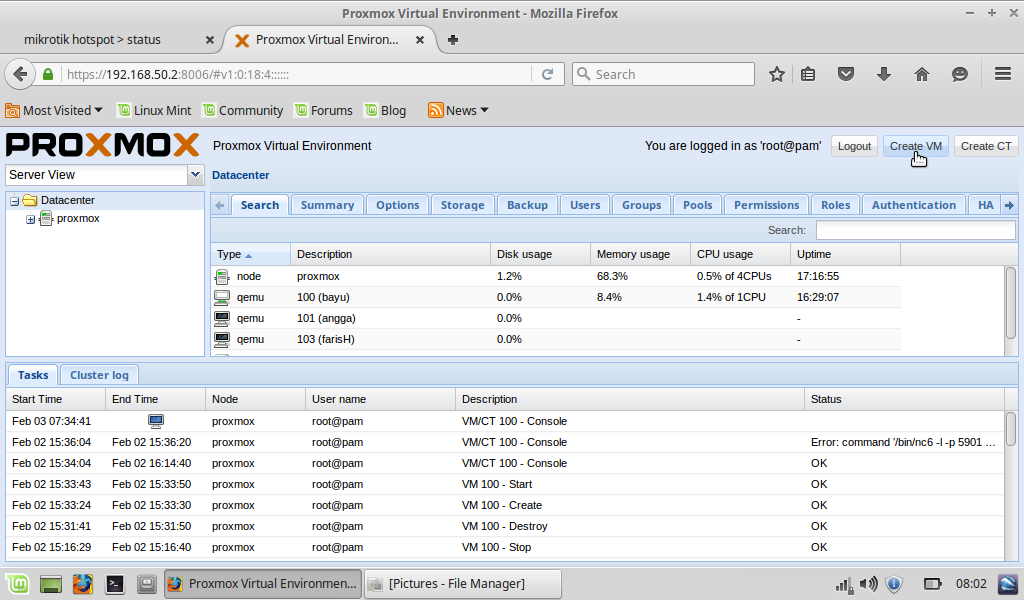Viewport: 1024px width, 600px height.
Task: Open the Backup tab
Action: coord(527,205)
